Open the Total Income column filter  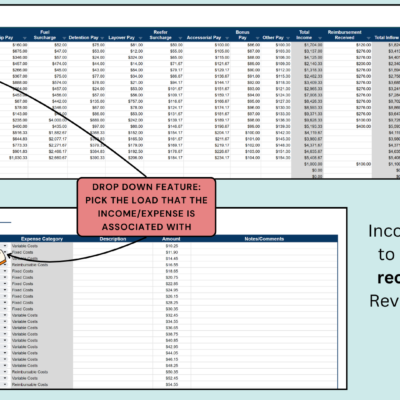tap(320, 38)
